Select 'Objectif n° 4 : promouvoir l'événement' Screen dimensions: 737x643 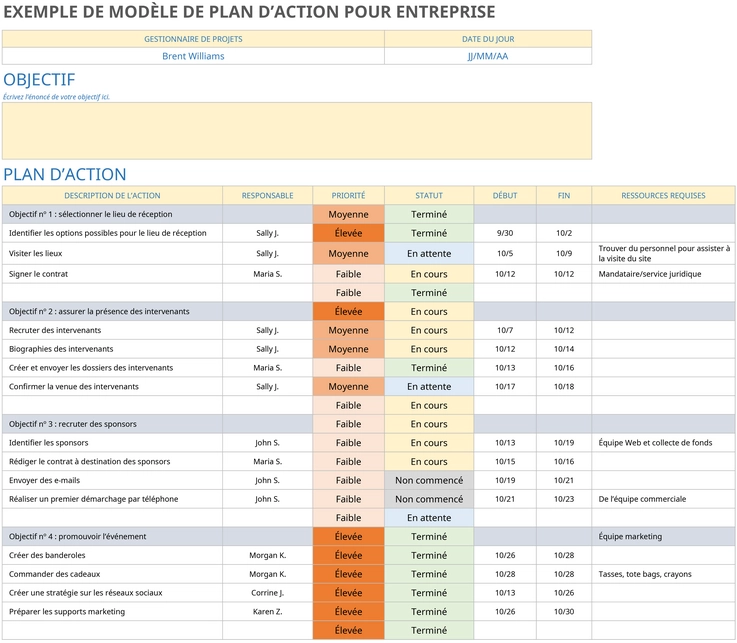(112, 537)
